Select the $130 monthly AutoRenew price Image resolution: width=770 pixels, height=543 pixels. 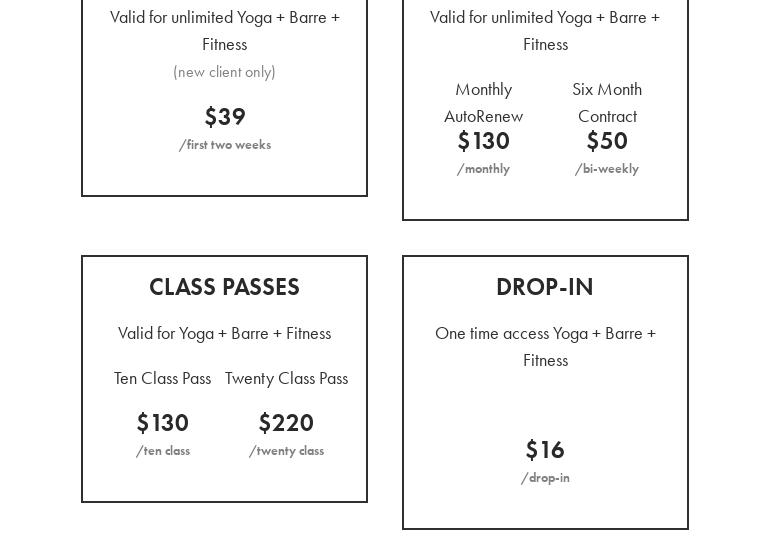tap(484, 141)
